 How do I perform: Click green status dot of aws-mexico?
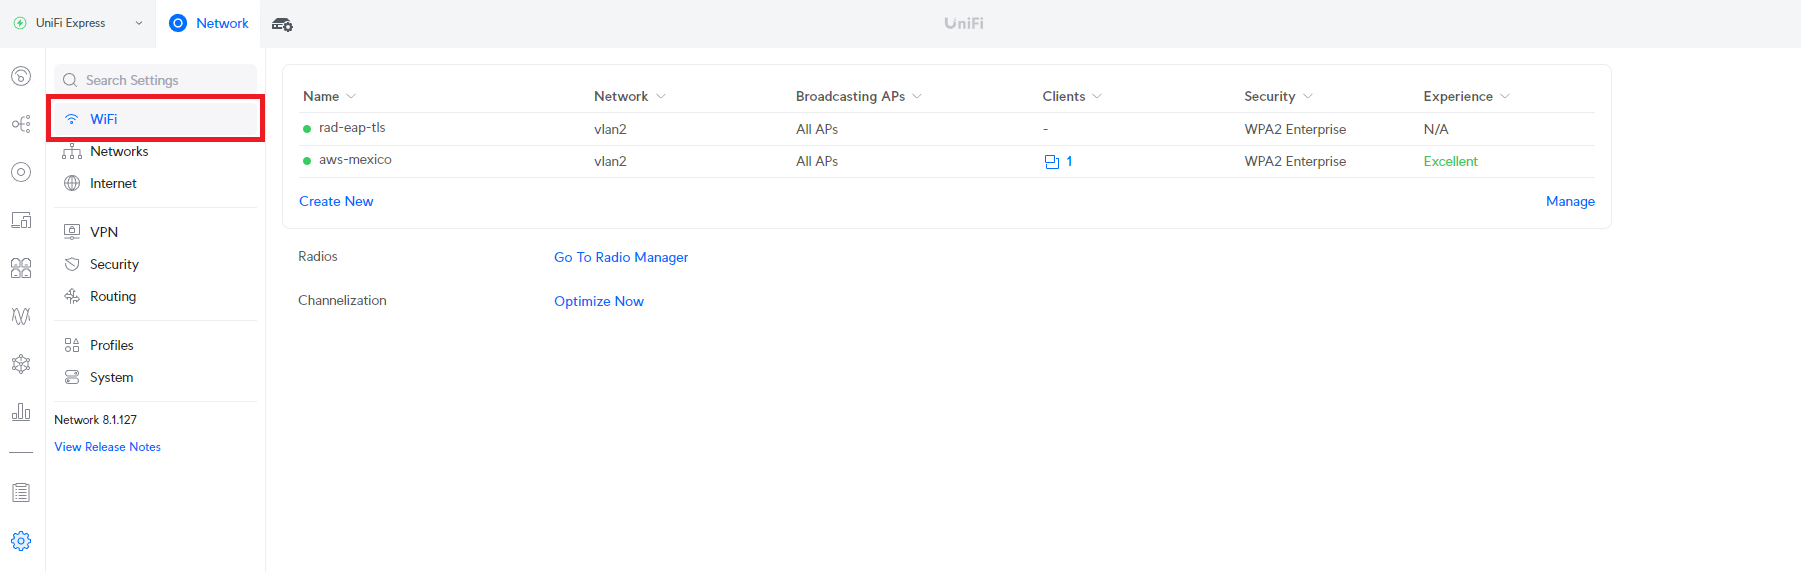coord(307,161)
